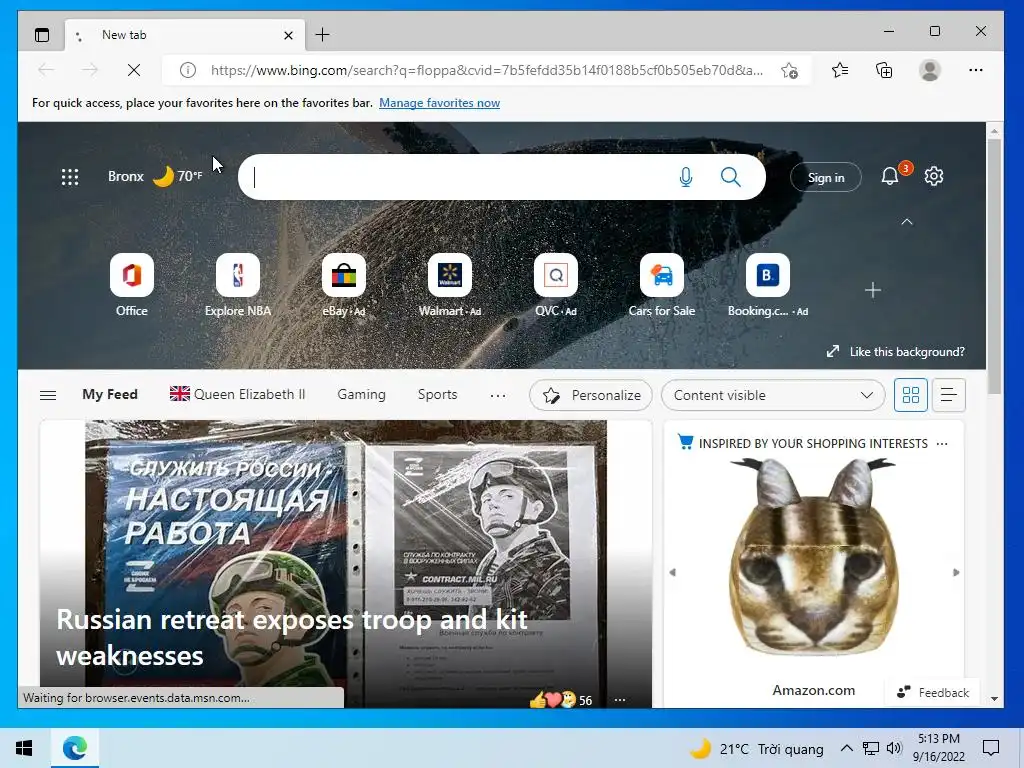Viewport: 1024px width, 768px height.
Task: Expand Content visible dropdown
Action: point(773,395)
